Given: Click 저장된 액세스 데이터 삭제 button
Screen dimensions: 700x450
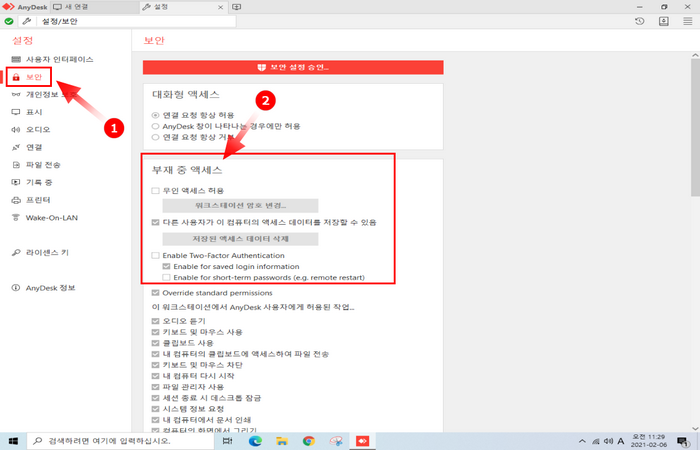Looking at the screenshot, I should (x=240, y=239).
